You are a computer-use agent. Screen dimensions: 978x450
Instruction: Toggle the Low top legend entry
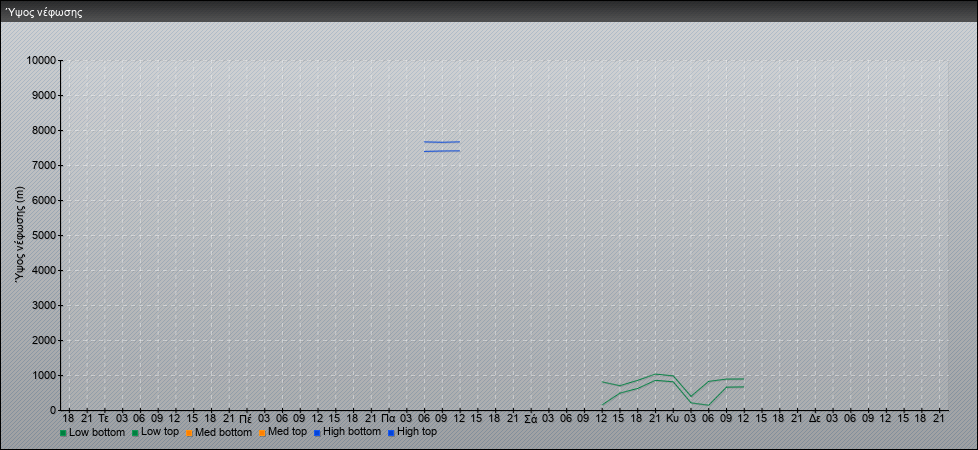[155, 432]
